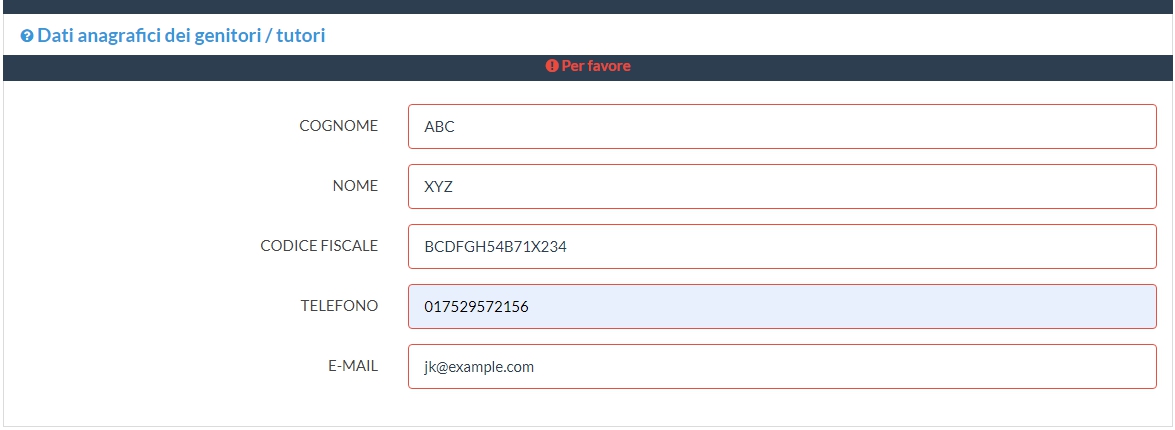This screenshot has height=430, width=1175.
Task: Click inside the E-MAIL input field
Action: pos(782,367)
